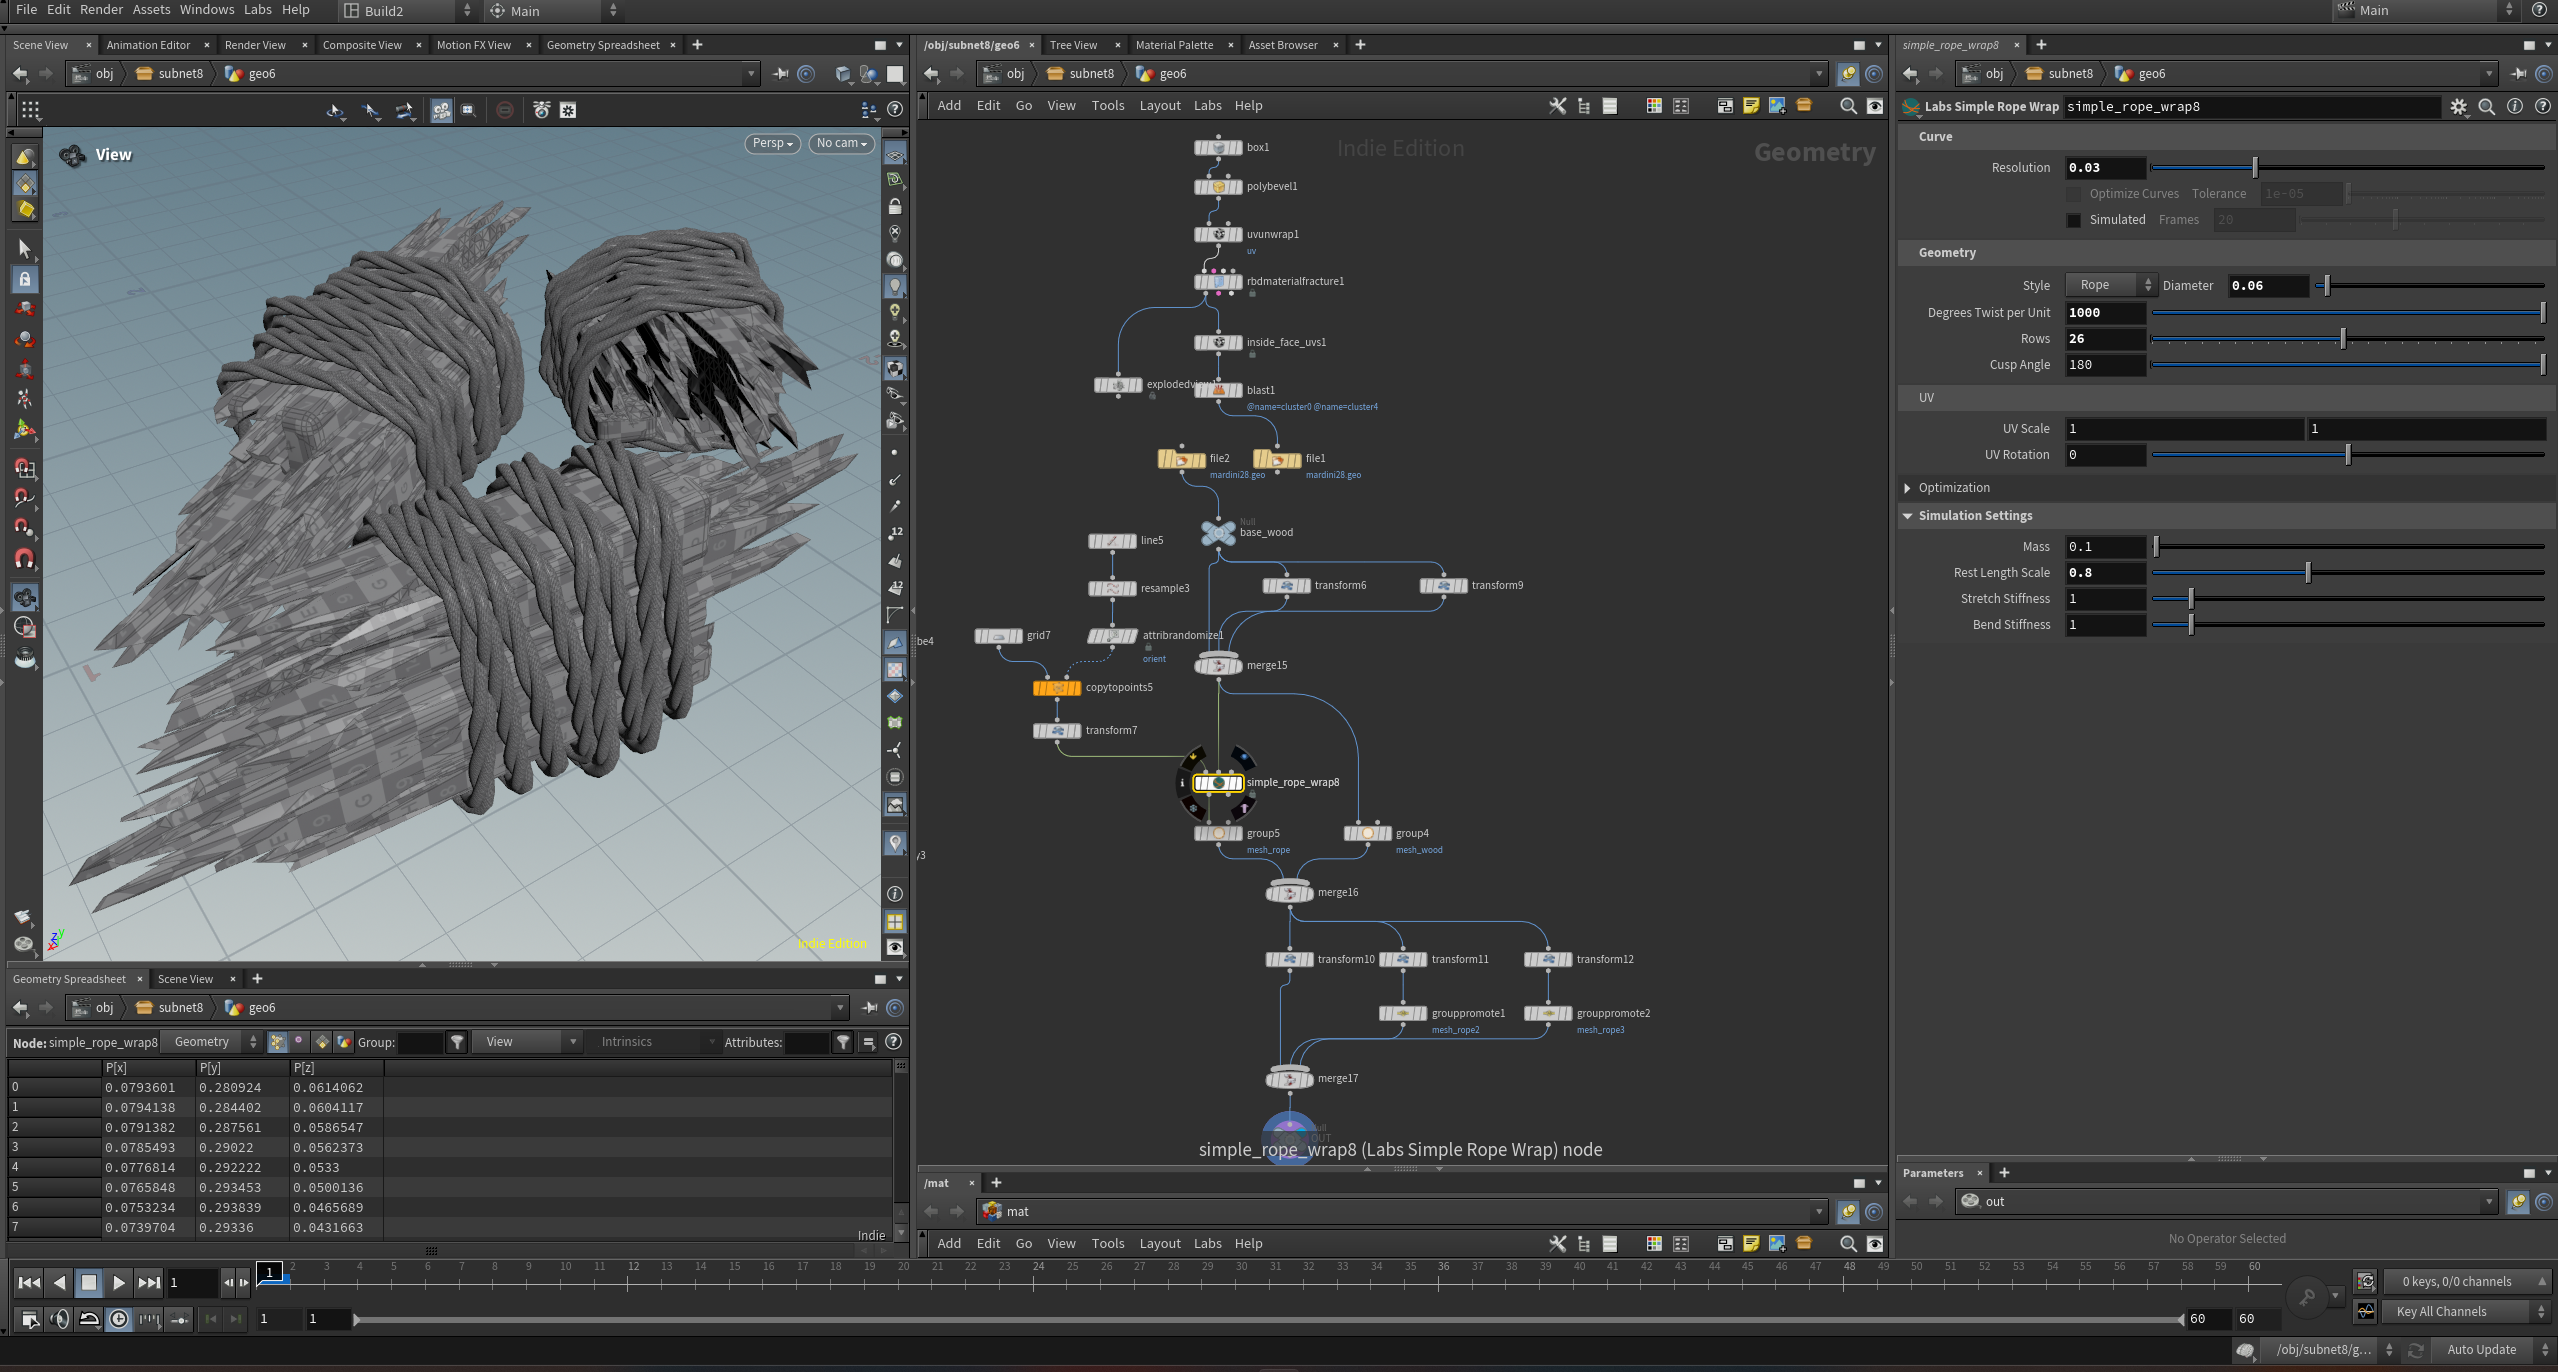The height and width of the screenshot is (1372, 2558).
Task: Click the select arrow tool in viewport
Action: click(x=25, y=248)
